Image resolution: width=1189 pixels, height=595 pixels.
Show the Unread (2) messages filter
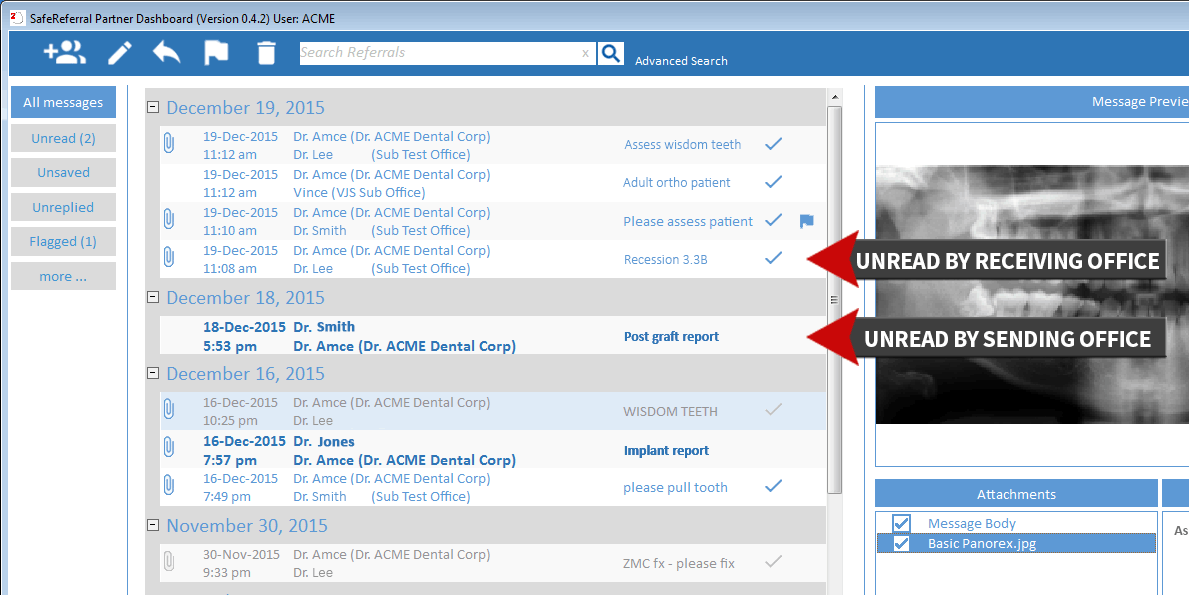pyautogui.click(x=63, y=138)
